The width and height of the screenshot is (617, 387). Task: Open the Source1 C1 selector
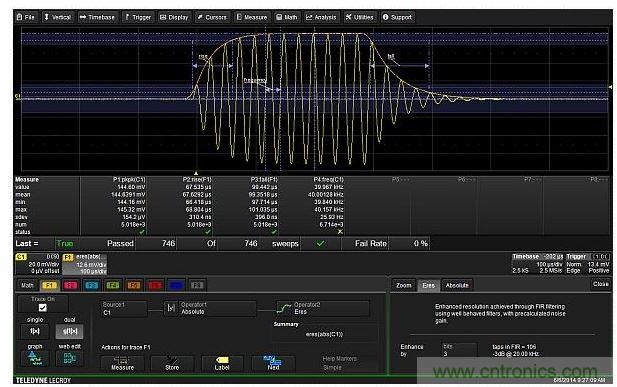[124, 309]
